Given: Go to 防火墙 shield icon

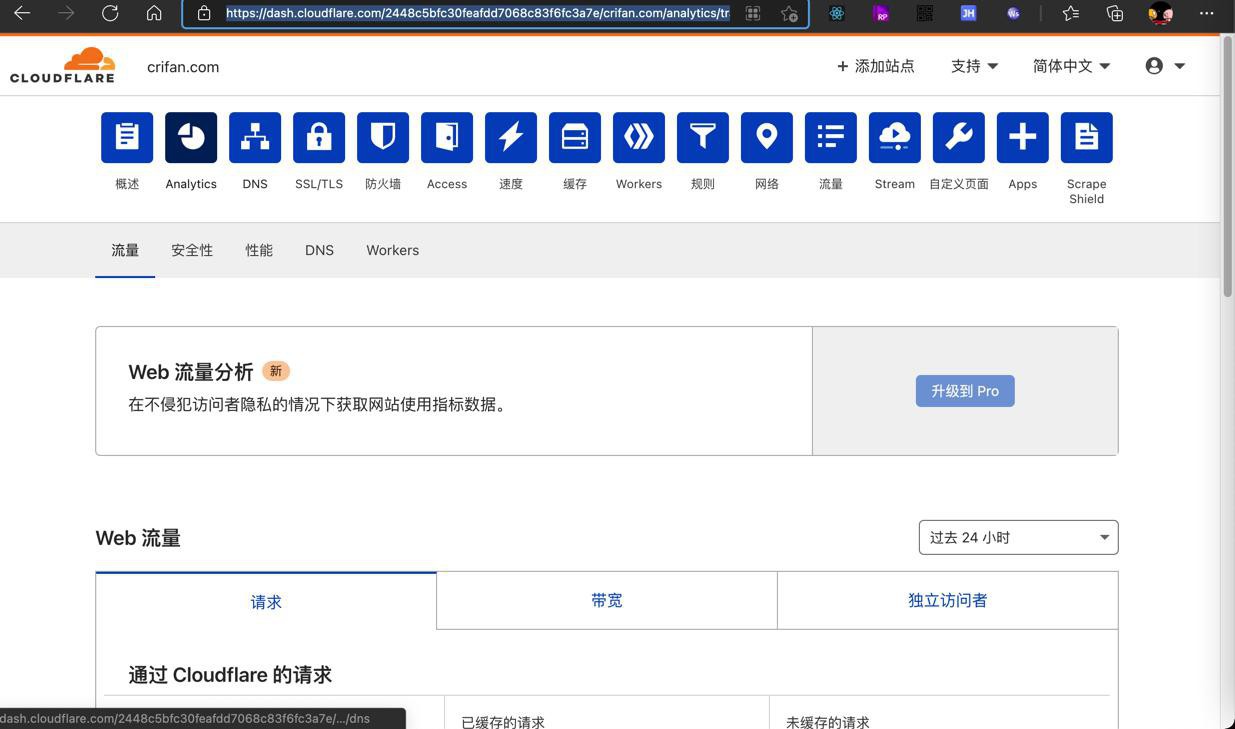Looking at the screenshot, I should [383, 137].
